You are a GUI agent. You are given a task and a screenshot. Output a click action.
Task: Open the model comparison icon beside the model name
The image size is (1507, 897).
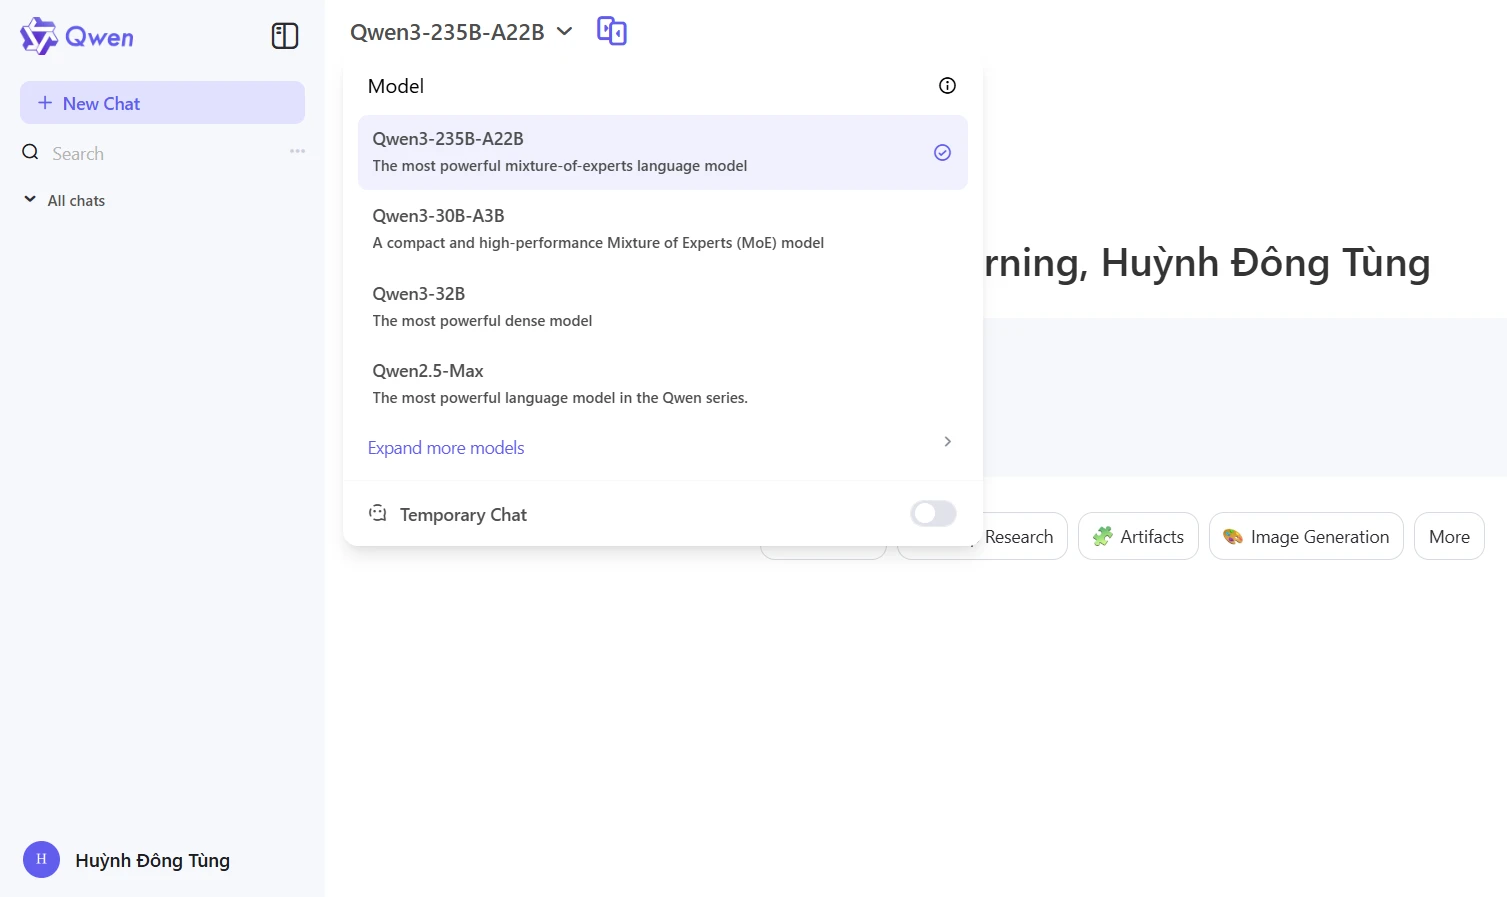pyautogui.click(x=612, y=31)
